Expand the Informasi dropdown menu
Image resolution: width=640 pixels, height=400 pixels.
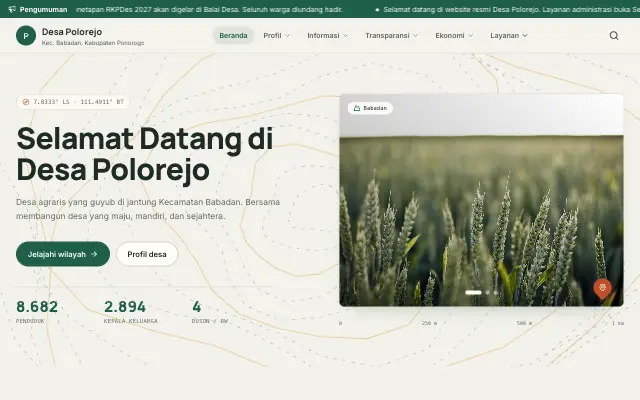point(327,36)
